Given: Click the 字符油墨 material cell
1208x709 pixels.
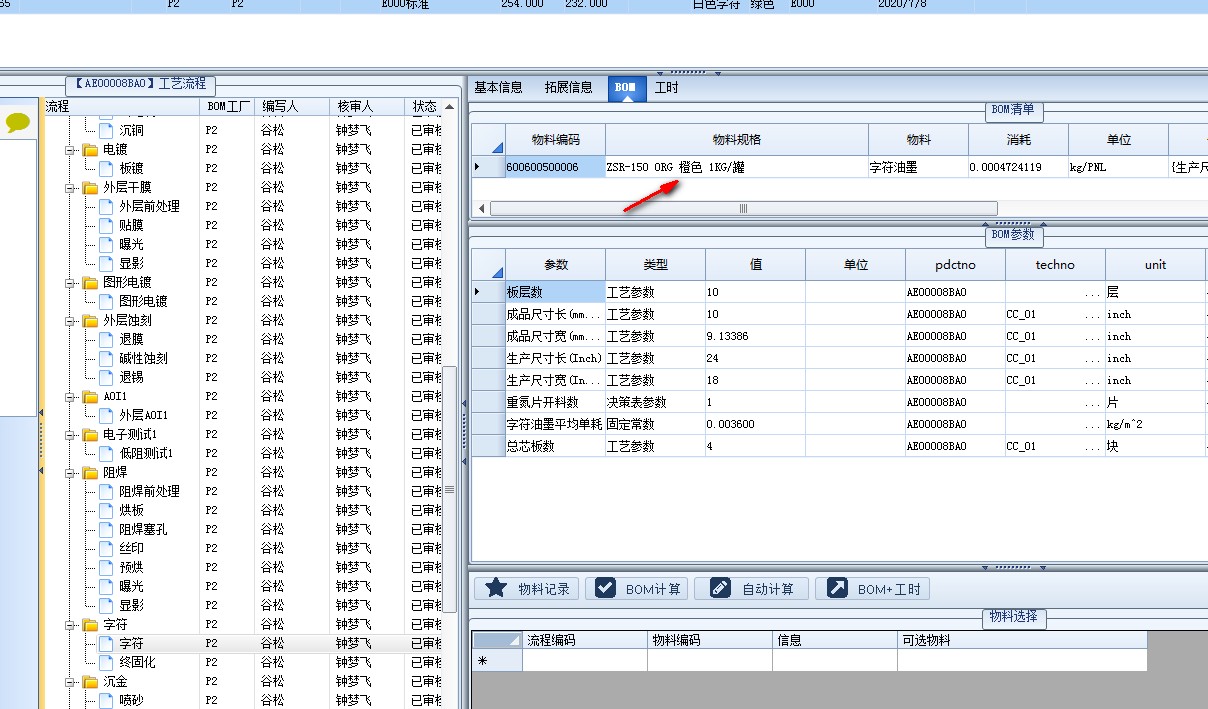Looking at the screenshot, I should tap(918, 167).
